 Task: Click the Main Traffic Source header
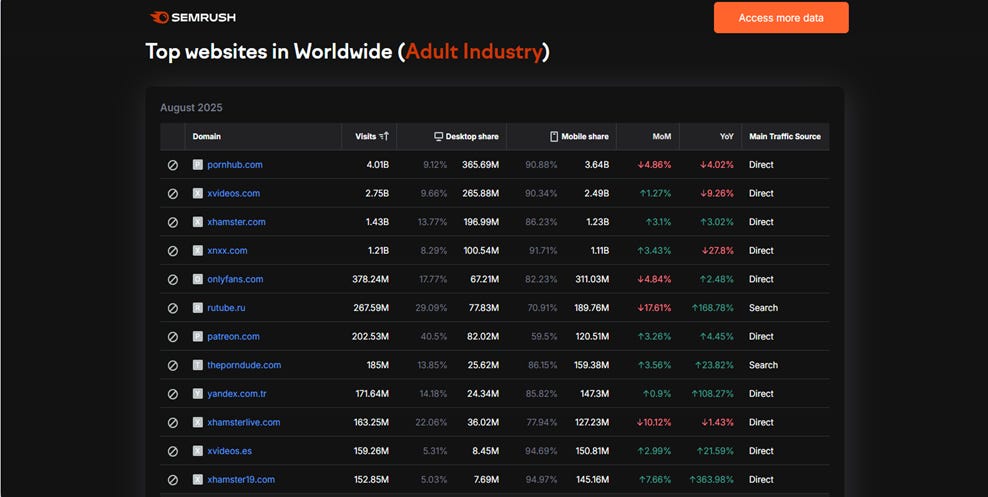tap(784, 136)
